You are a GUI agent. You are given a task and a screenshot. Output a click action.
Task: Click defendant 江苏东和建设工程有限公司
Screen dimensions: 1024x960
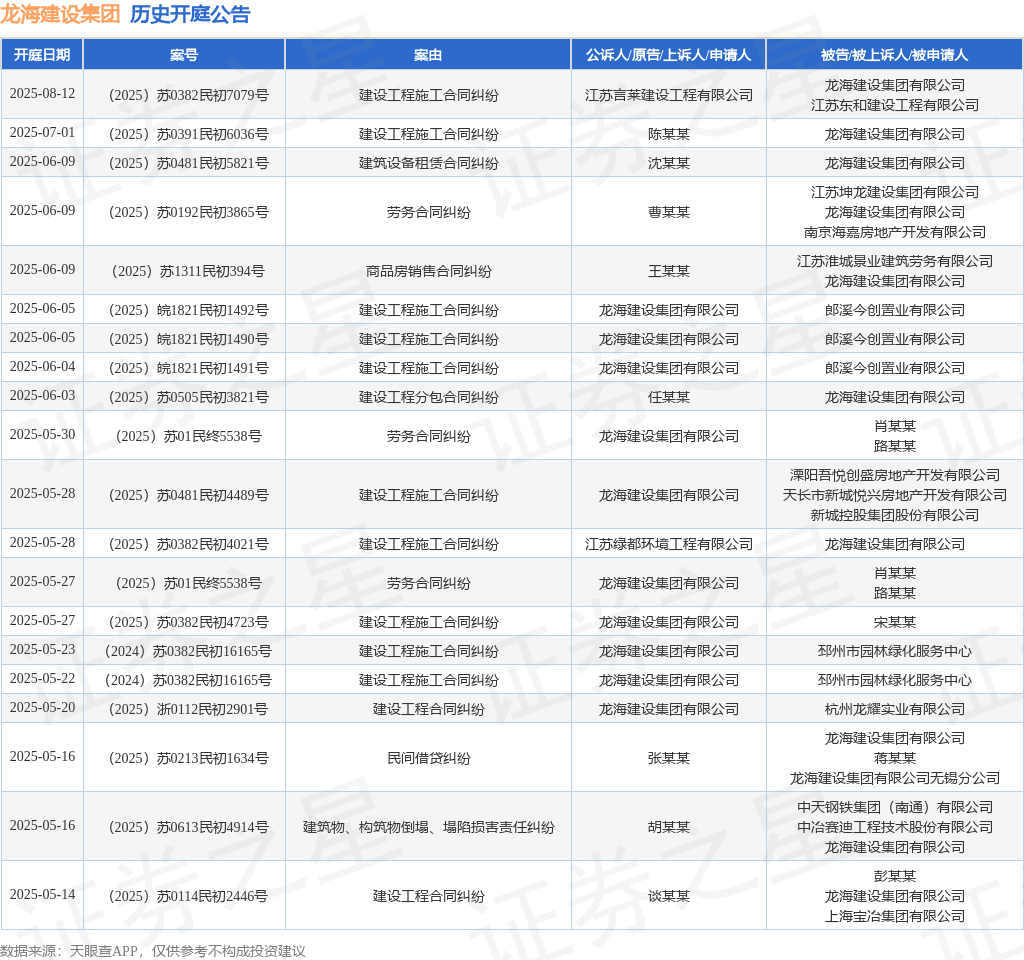tap(895, 105)
